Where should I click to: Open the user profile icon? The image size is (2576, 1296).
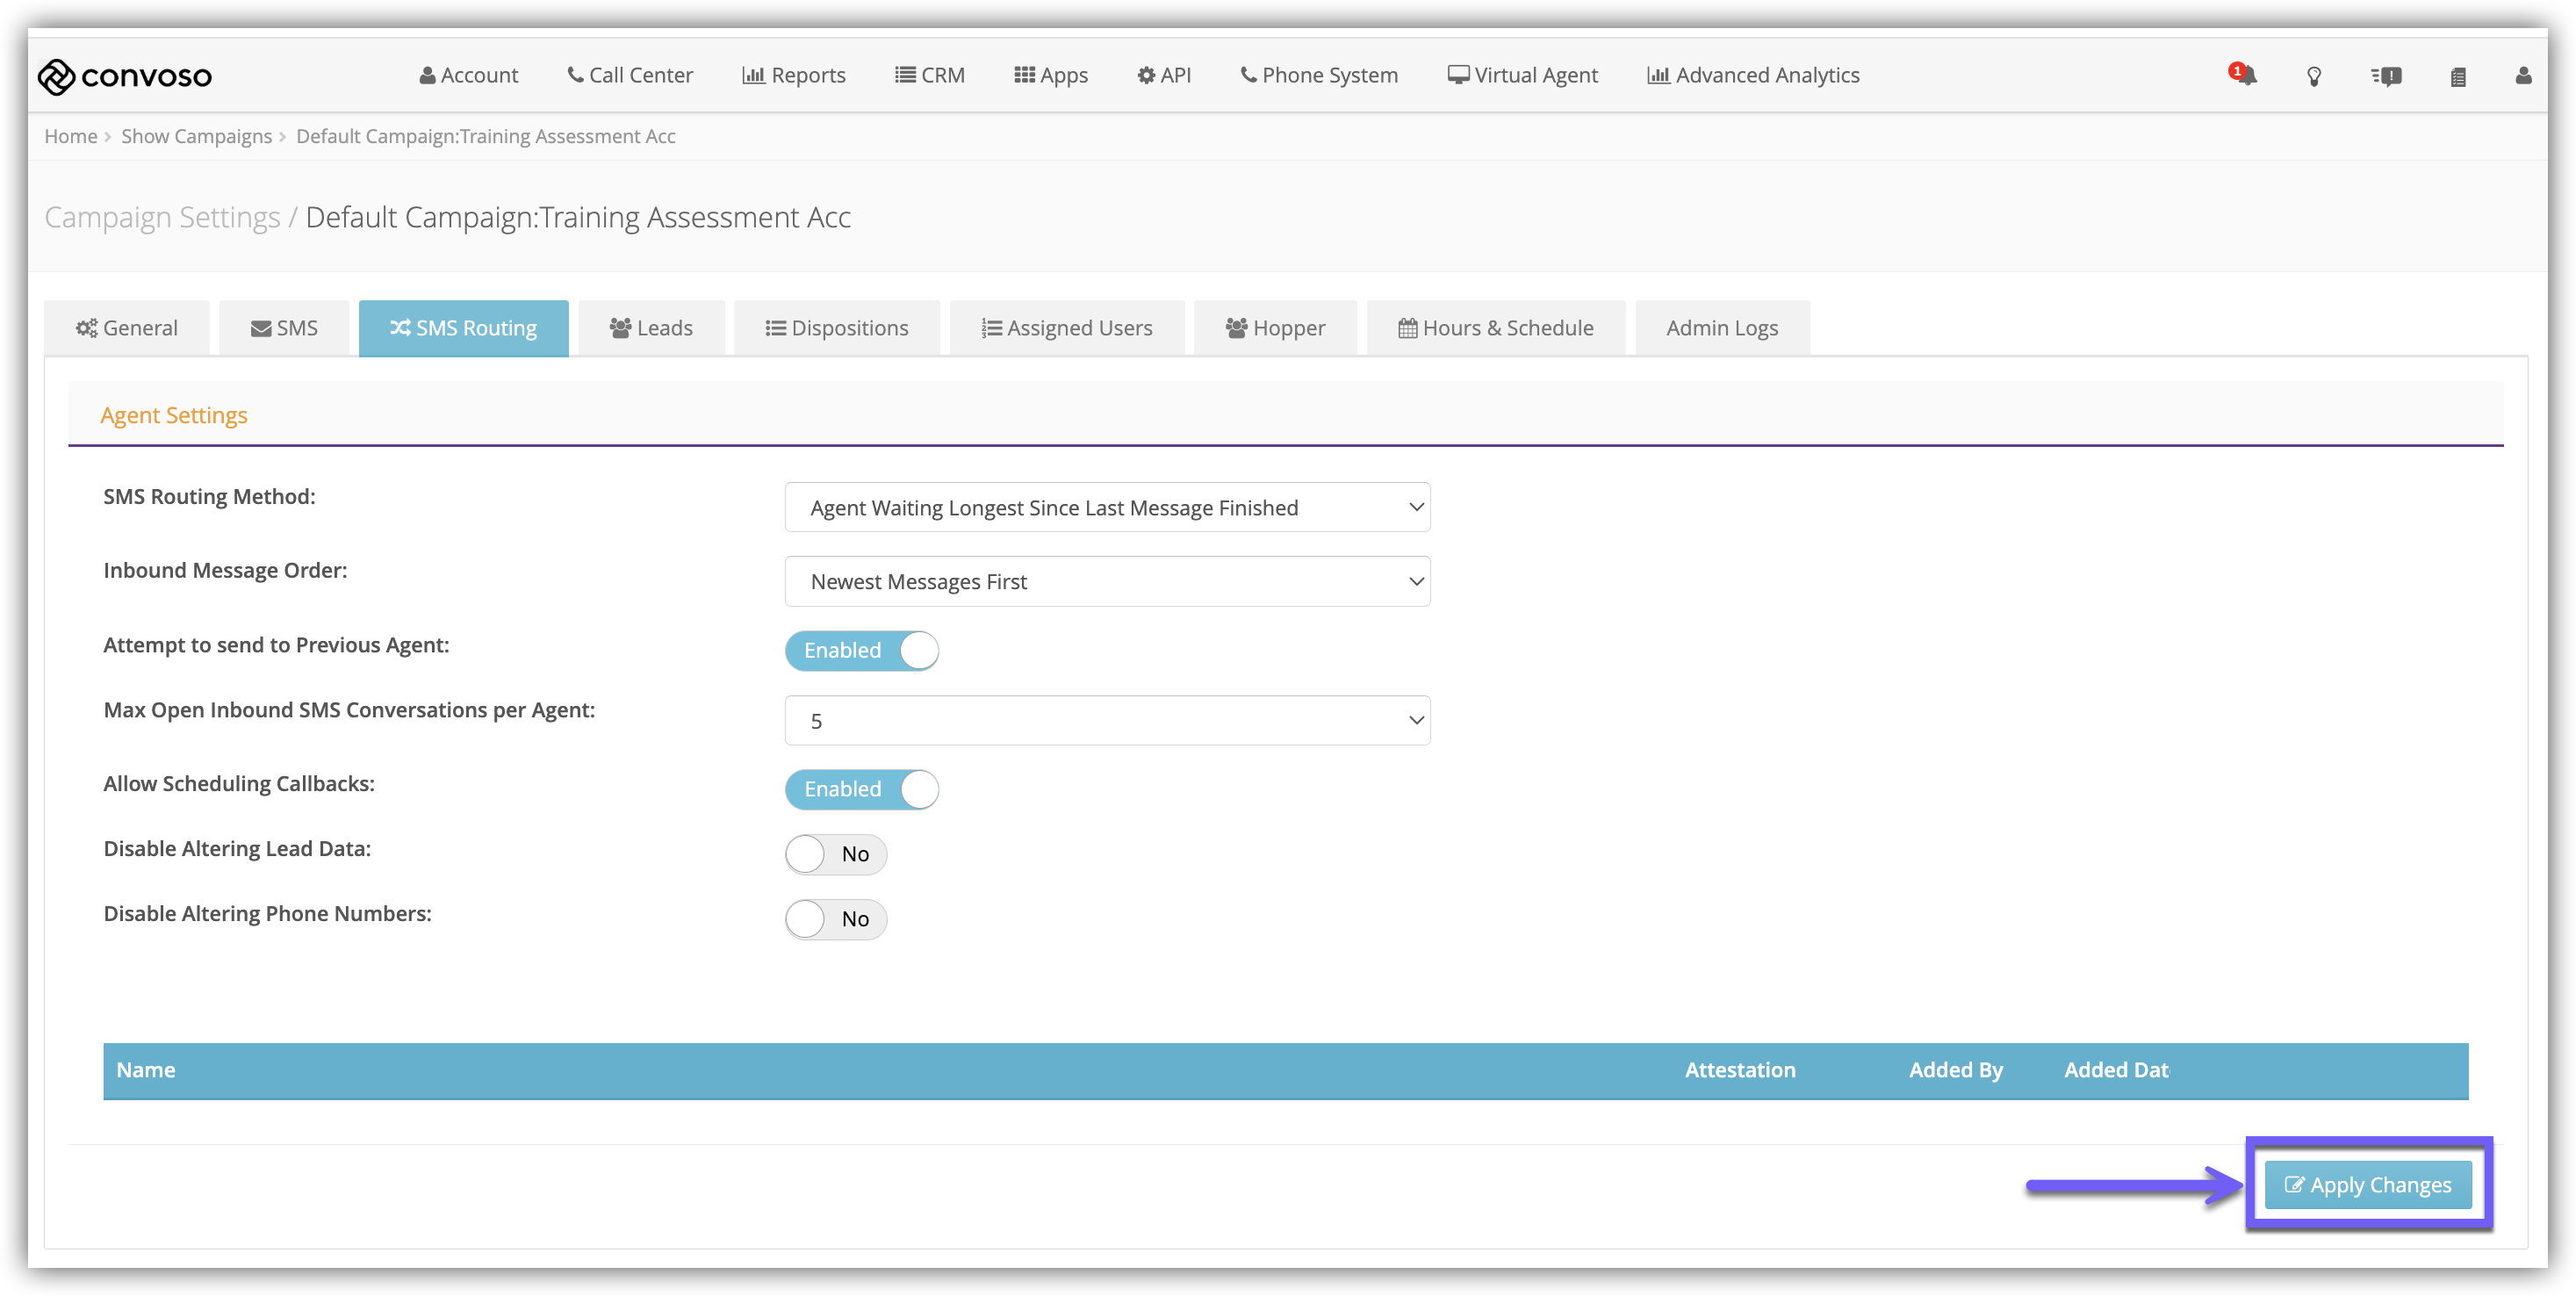click(2523, 76)
